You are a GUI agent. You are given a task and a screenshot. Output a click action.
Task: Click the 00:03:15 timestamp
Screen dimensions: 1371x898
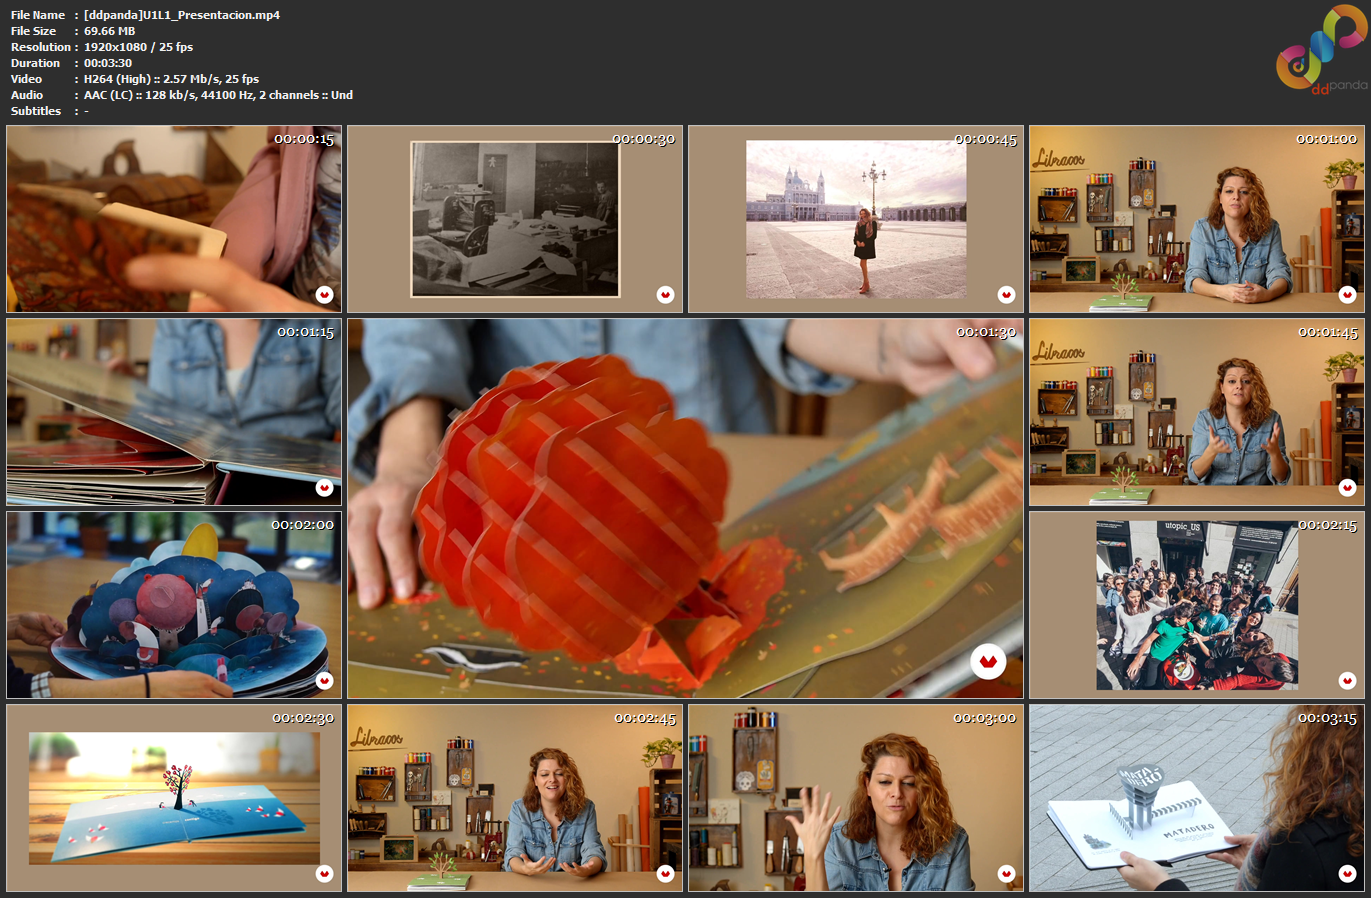point(1328,718)
